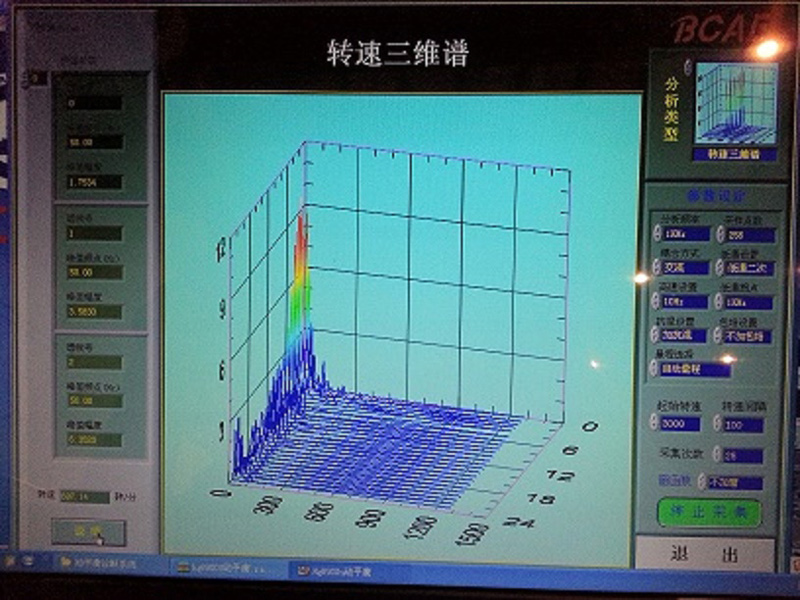Image resolution: width=800 pixels, height=600 pixels.
Task: Click the 转速 speed readout field
Action: (x=85, y=496)
